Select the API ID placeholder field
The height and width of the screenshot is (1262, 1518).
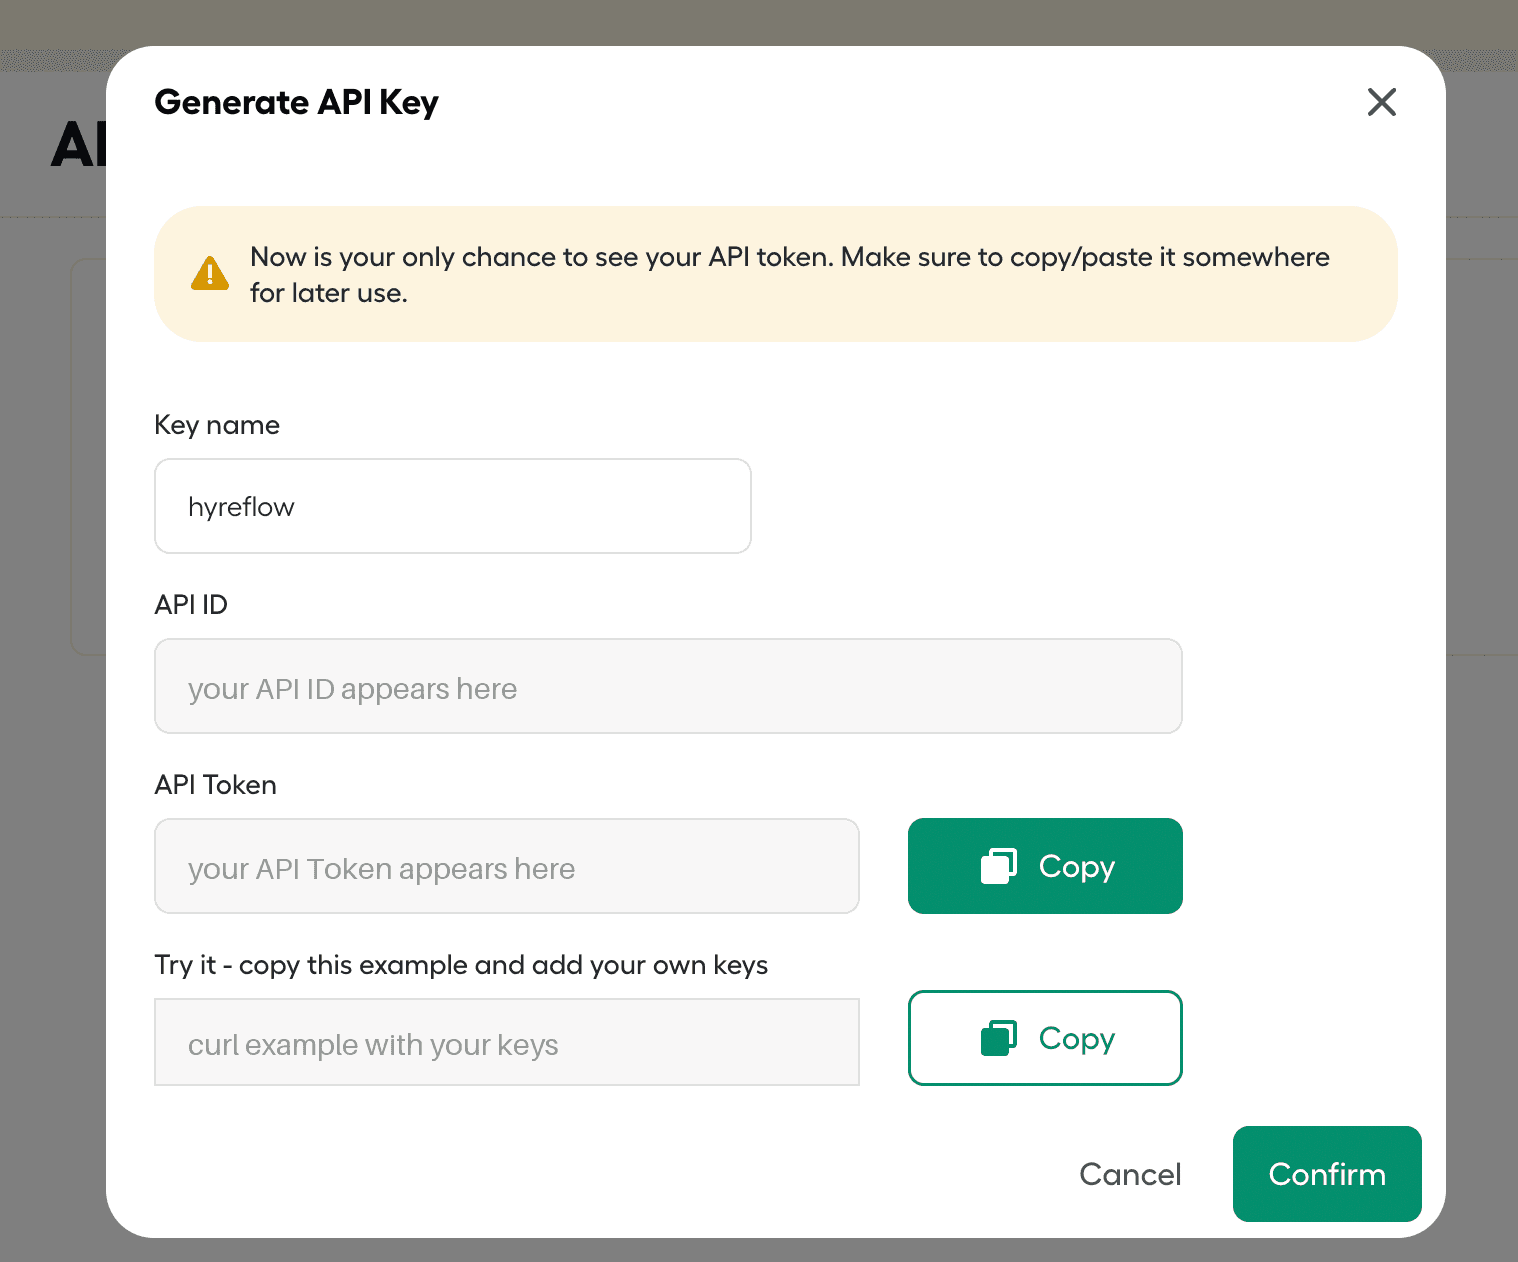tap(668, 686)
